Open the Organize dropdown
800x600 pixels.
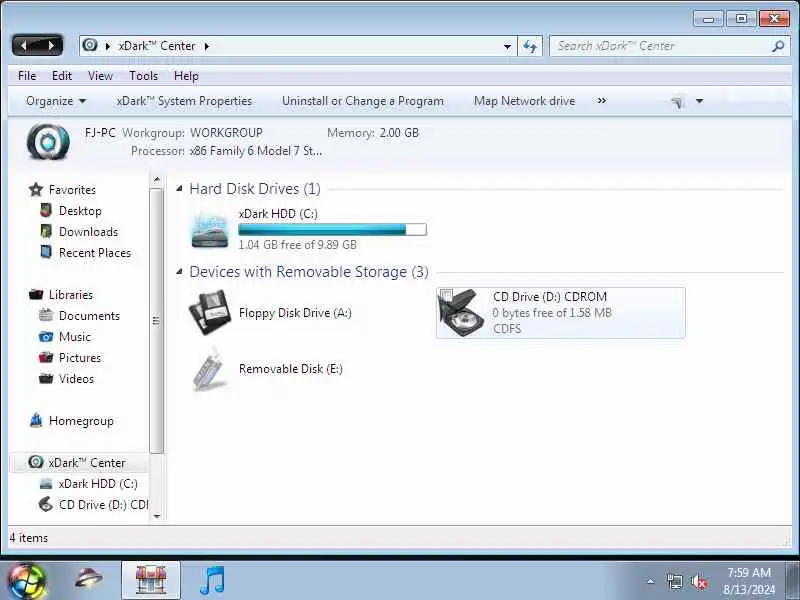tap(56, 101)
